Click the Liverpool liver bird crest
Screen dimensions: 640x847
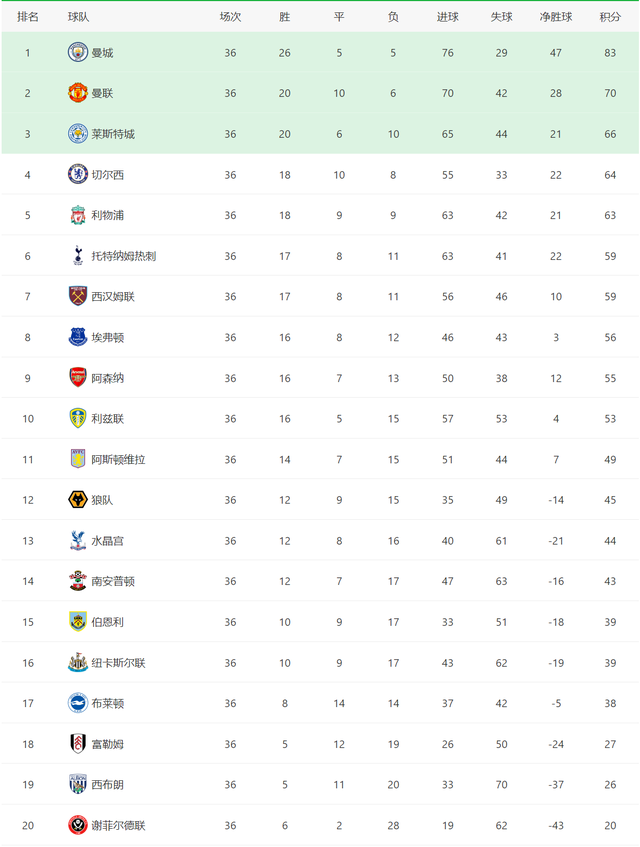click(78, 215)
